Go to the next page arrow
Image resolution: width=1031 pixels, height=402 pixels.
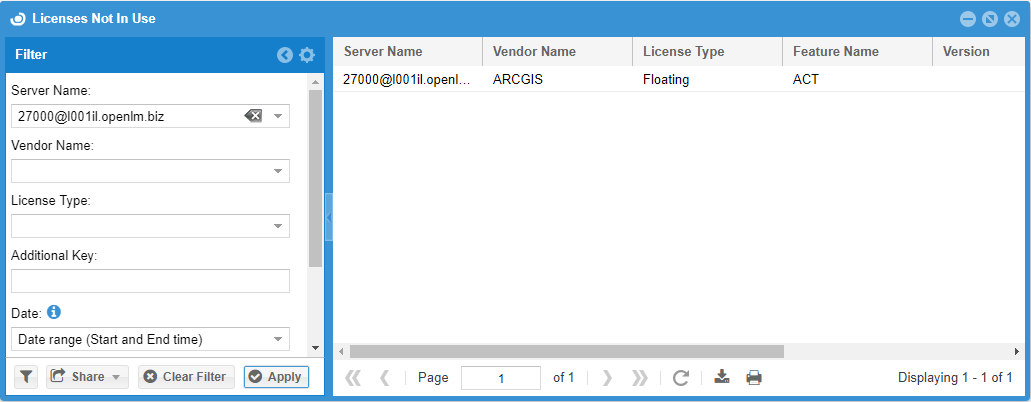pyautogui.click(x=606, y=378)
